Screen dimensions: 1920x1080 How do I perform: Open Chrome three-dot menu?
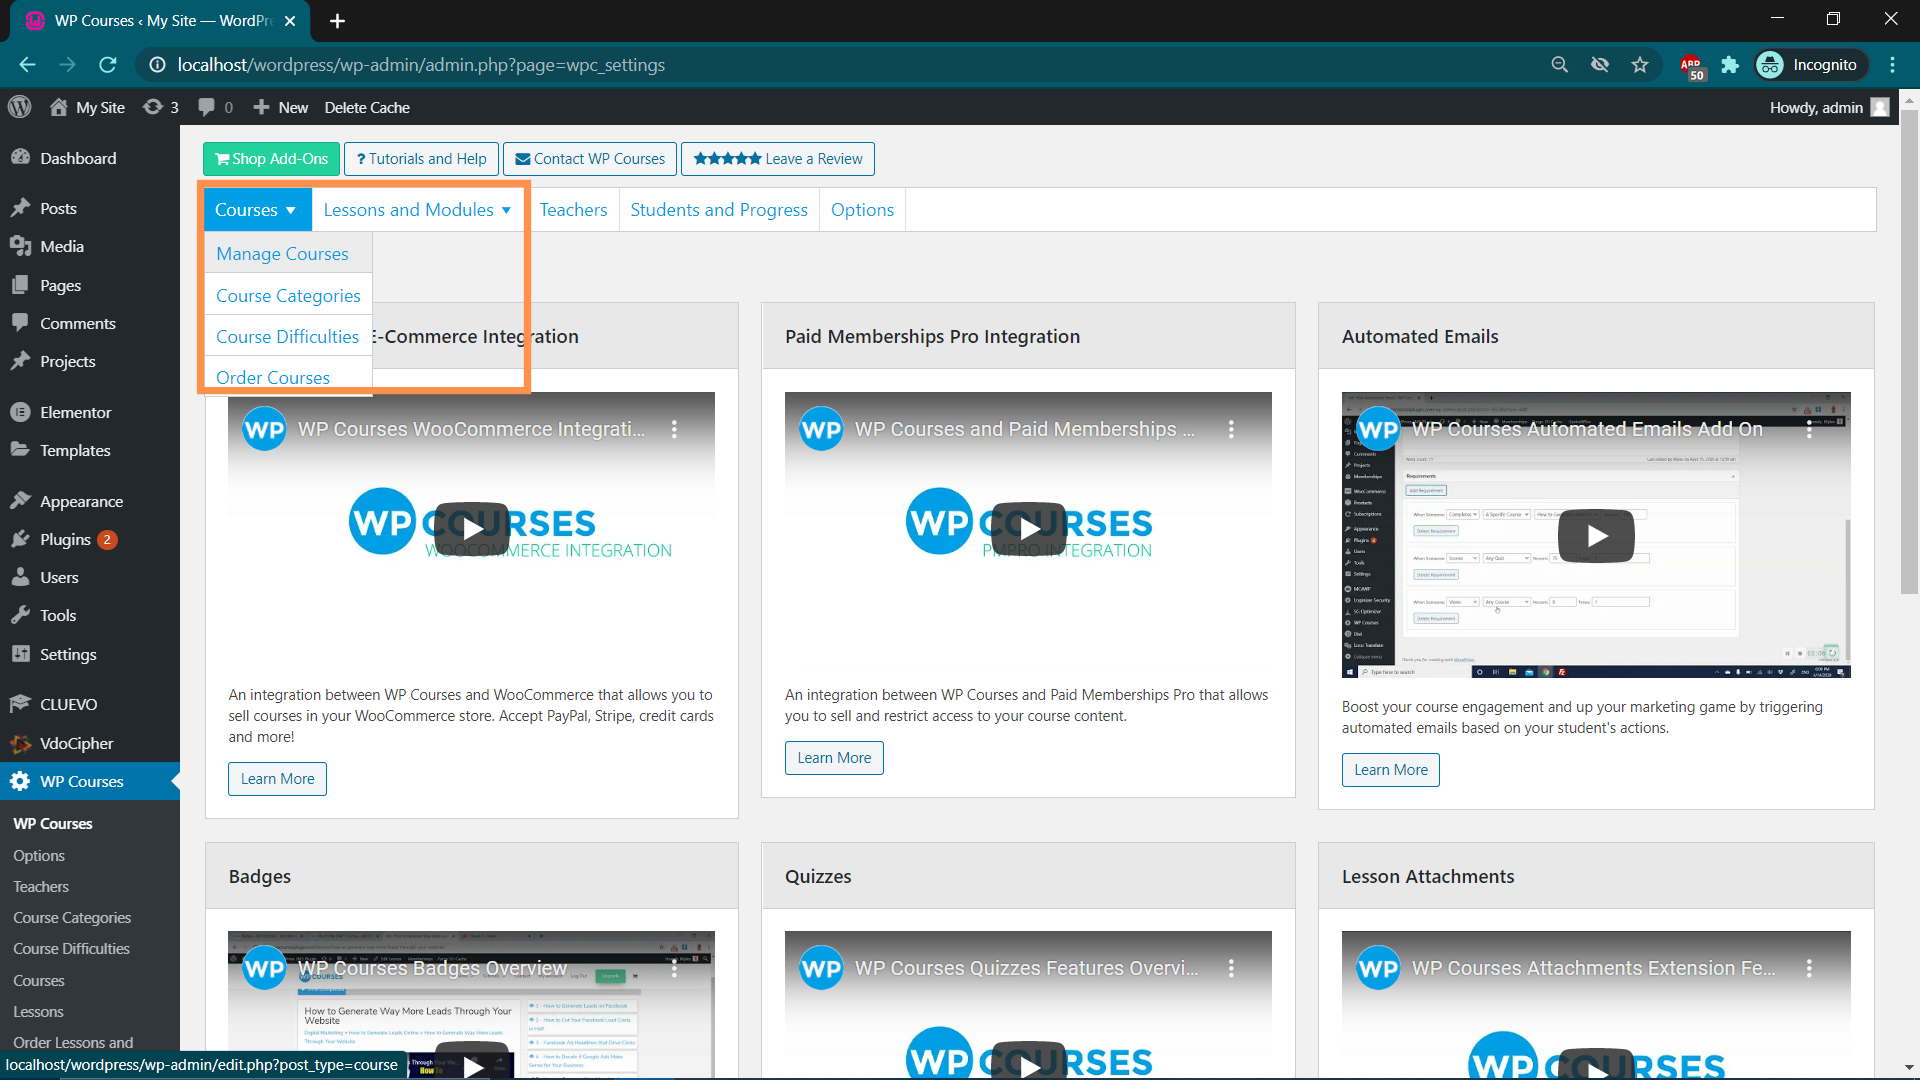coord(1892,65)
